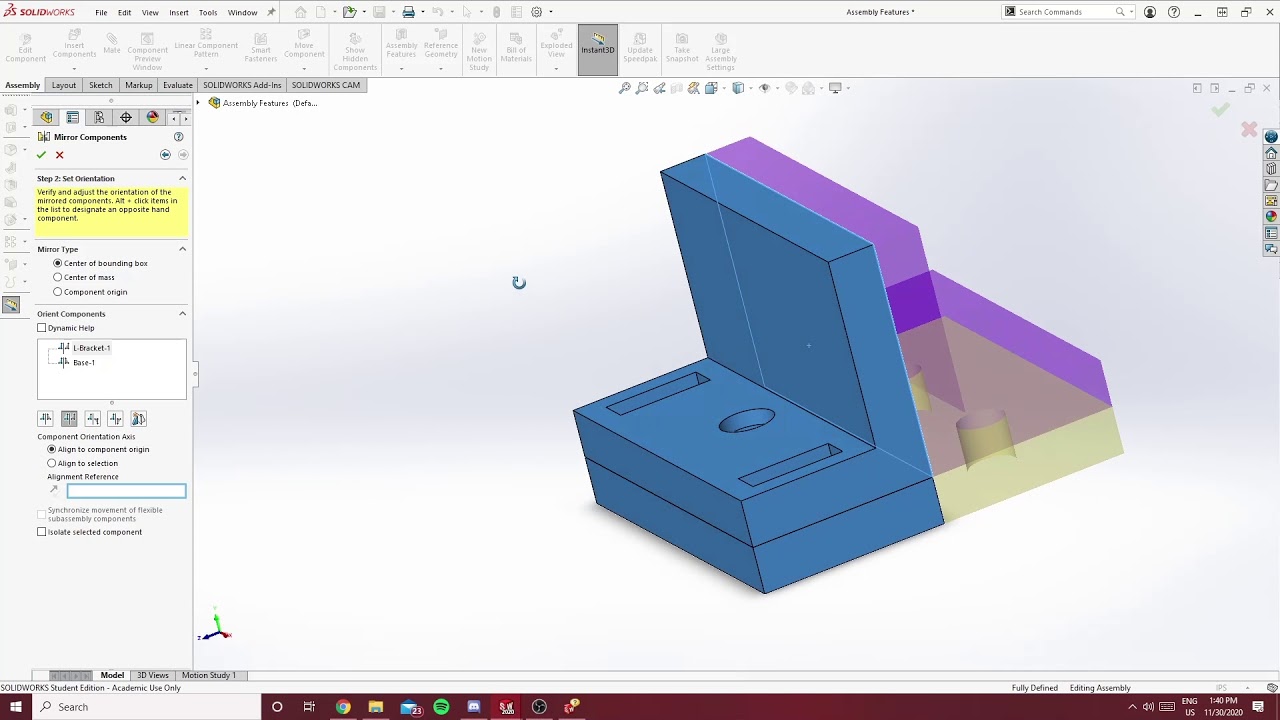Open the PropertyManager tab icon

73,118
